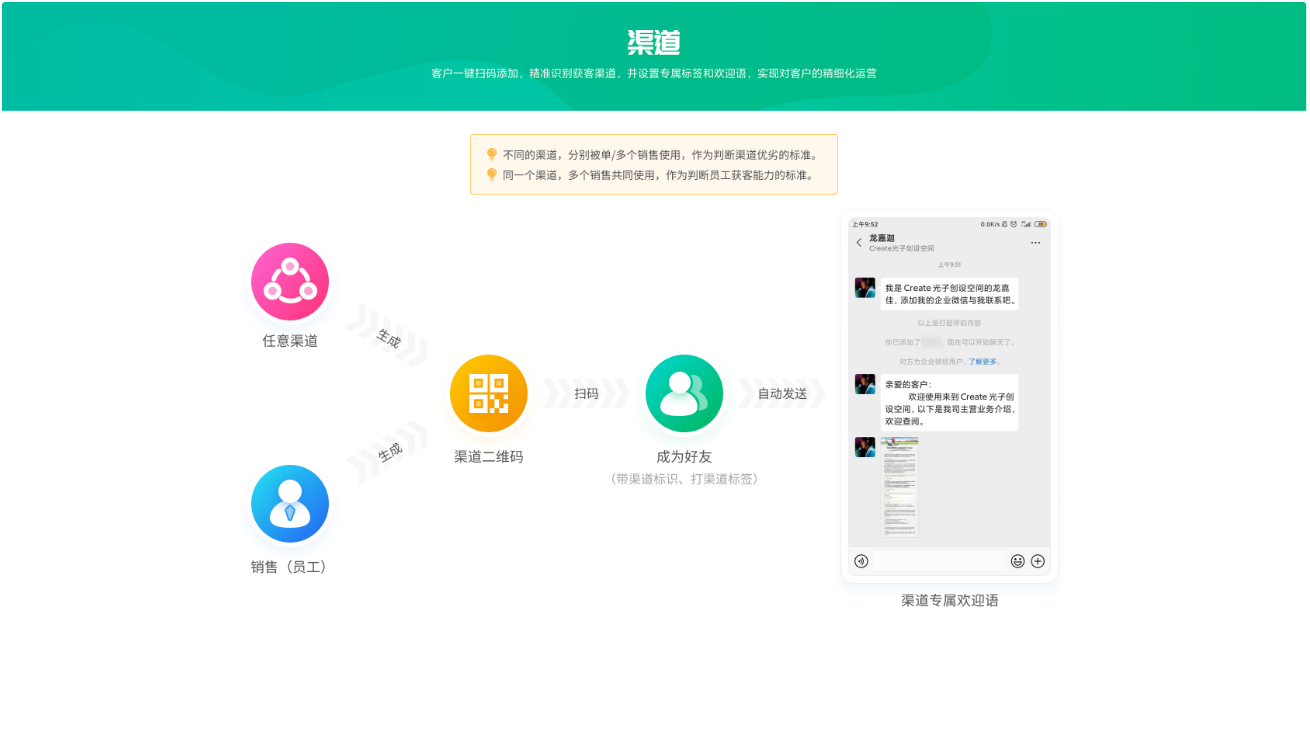This screenshot has height=755, width=1310.
Task: Click the 不同的渠道 tip text
Action: click(x=661, y=155)
